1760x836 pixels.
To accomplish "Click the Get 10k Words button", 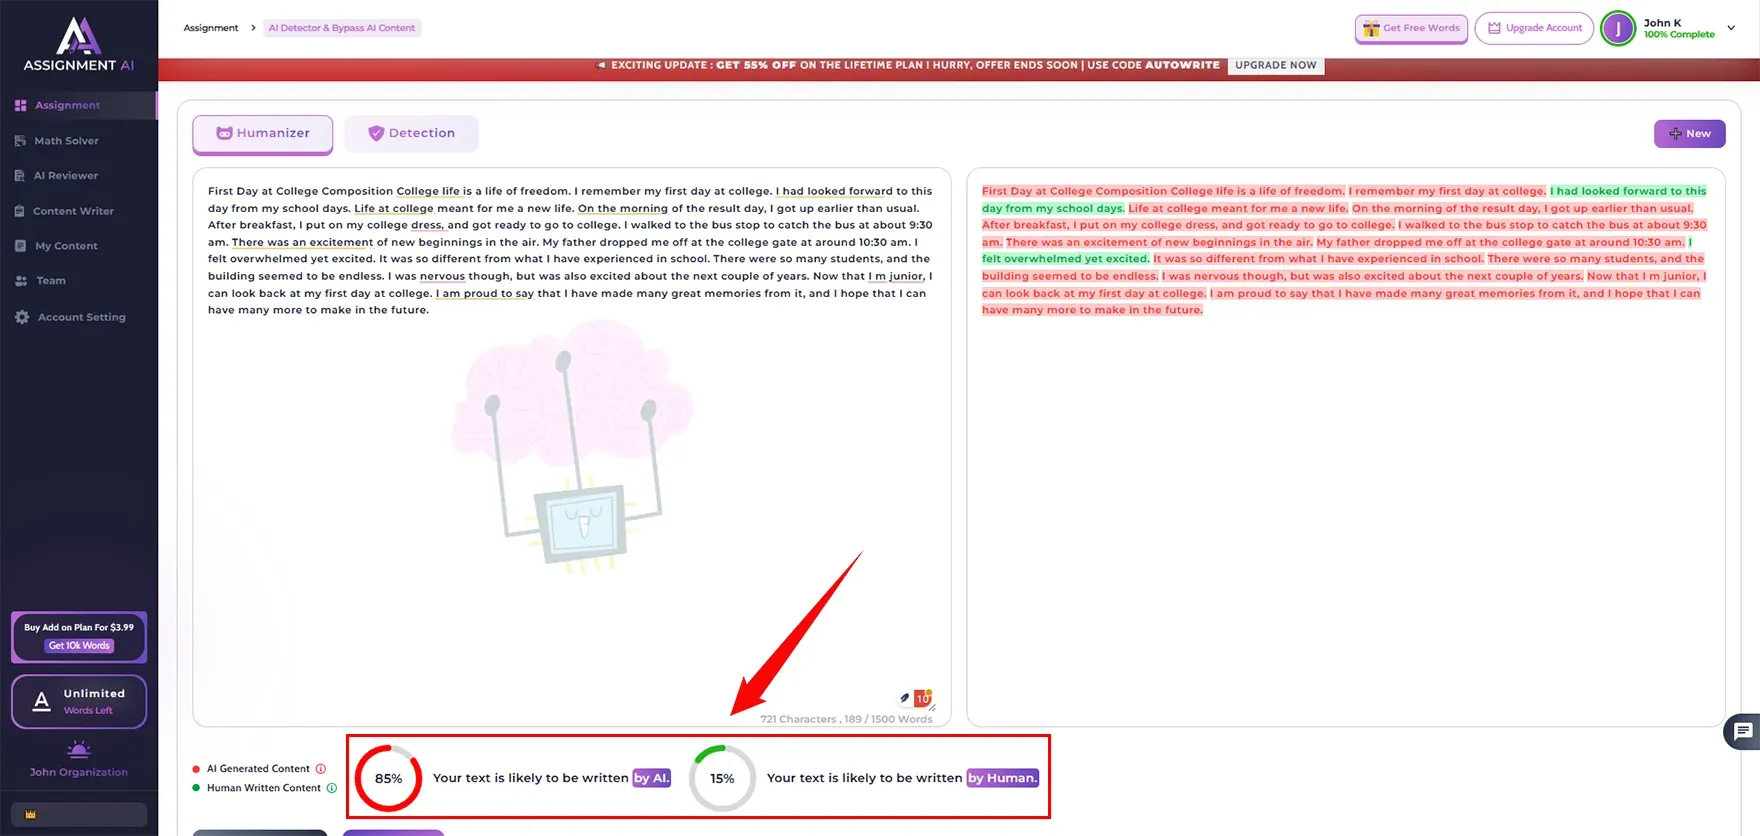I will pyautogui.click(x=79, y=646).
